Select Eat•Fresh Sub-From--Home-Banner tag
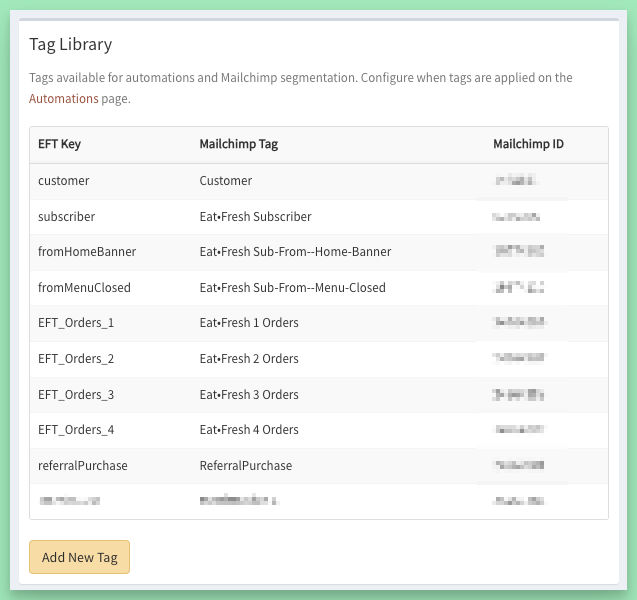Screen dimensions: 637x600 [295, 252]
